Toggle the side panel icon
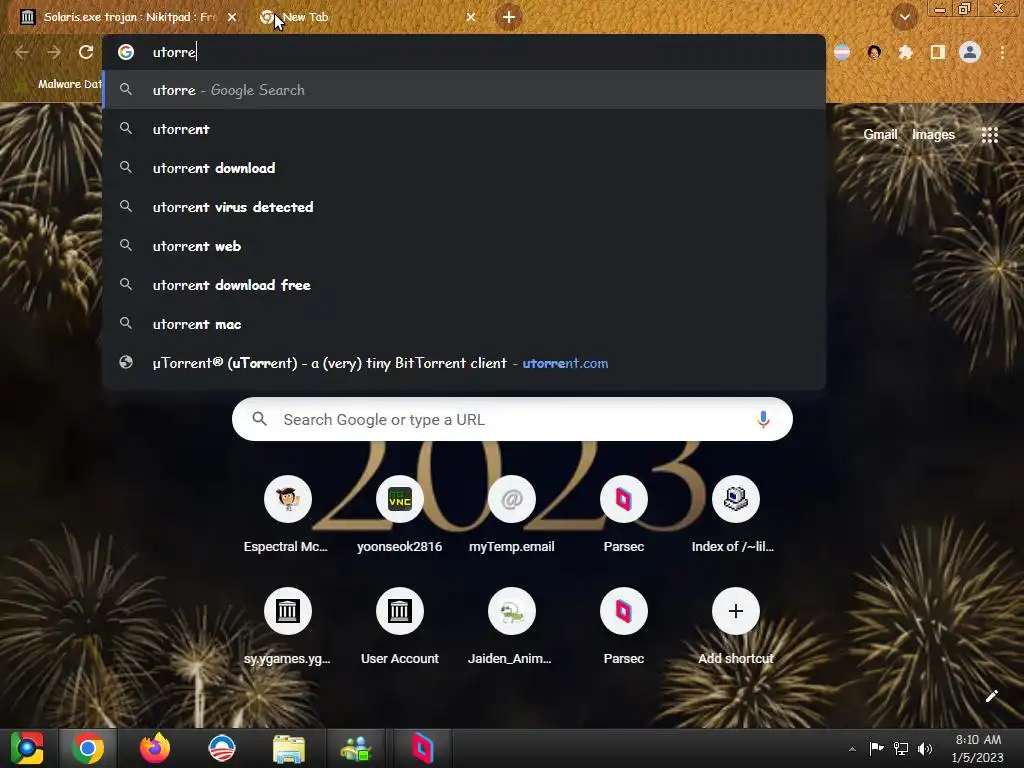This screenshot has width=1024, height=768. [x=937, y=52]
